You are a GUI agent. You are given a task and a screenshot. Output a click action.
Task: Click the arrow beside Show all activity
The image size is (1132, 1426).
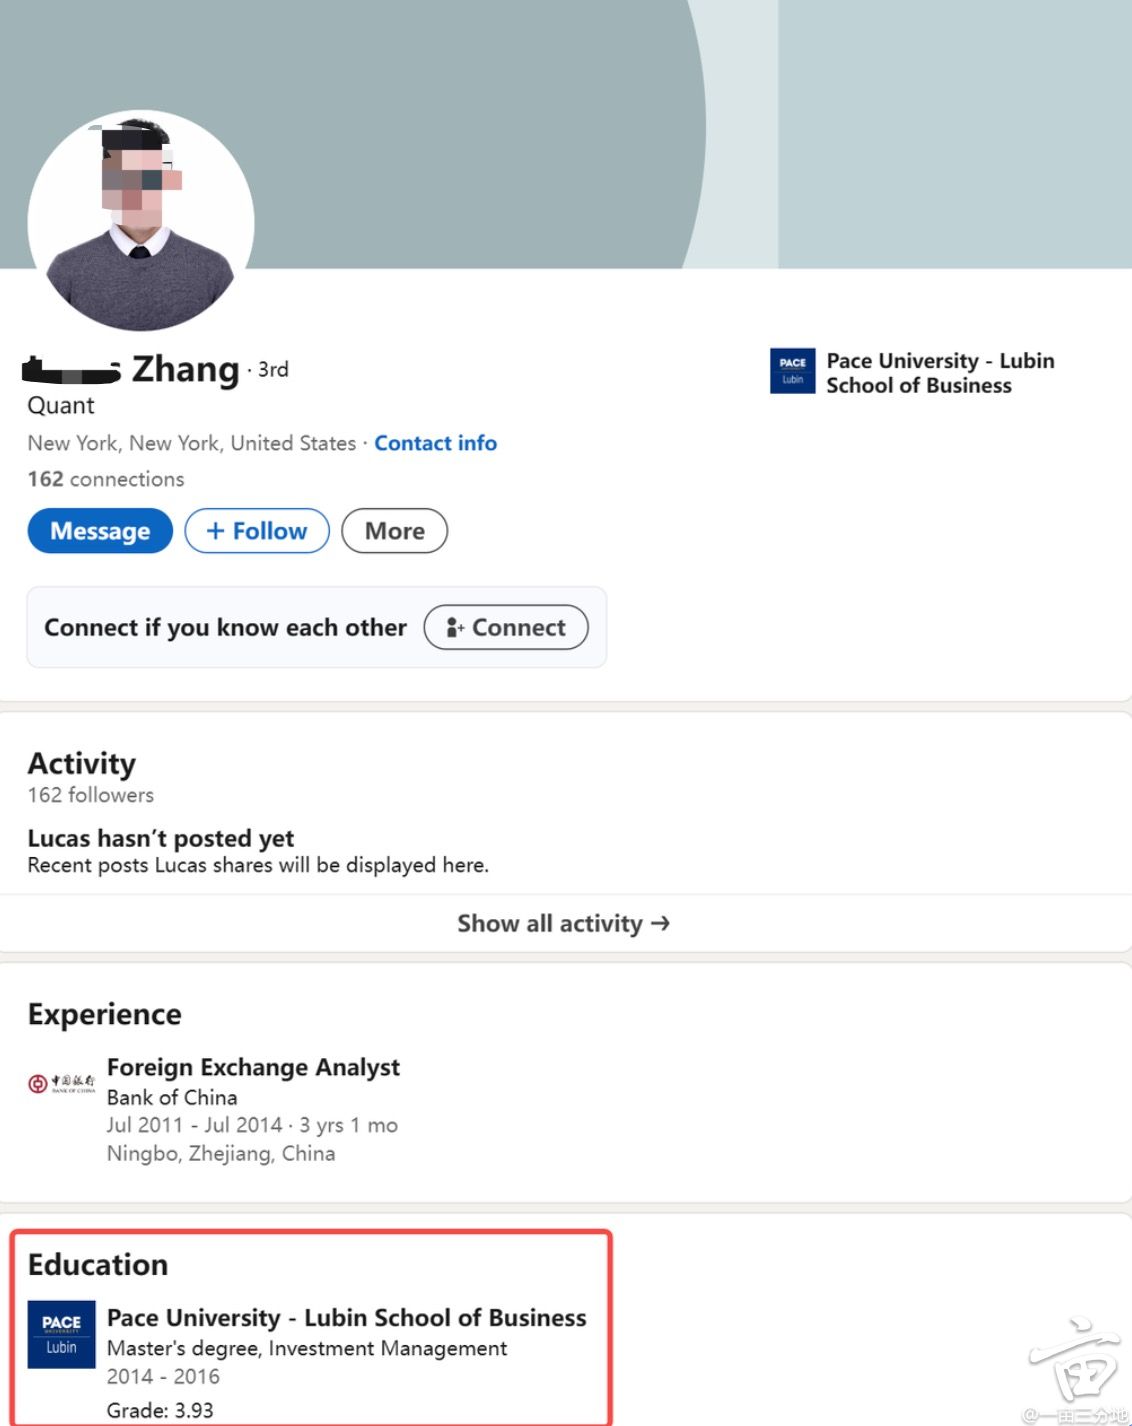tap(660, 923)
